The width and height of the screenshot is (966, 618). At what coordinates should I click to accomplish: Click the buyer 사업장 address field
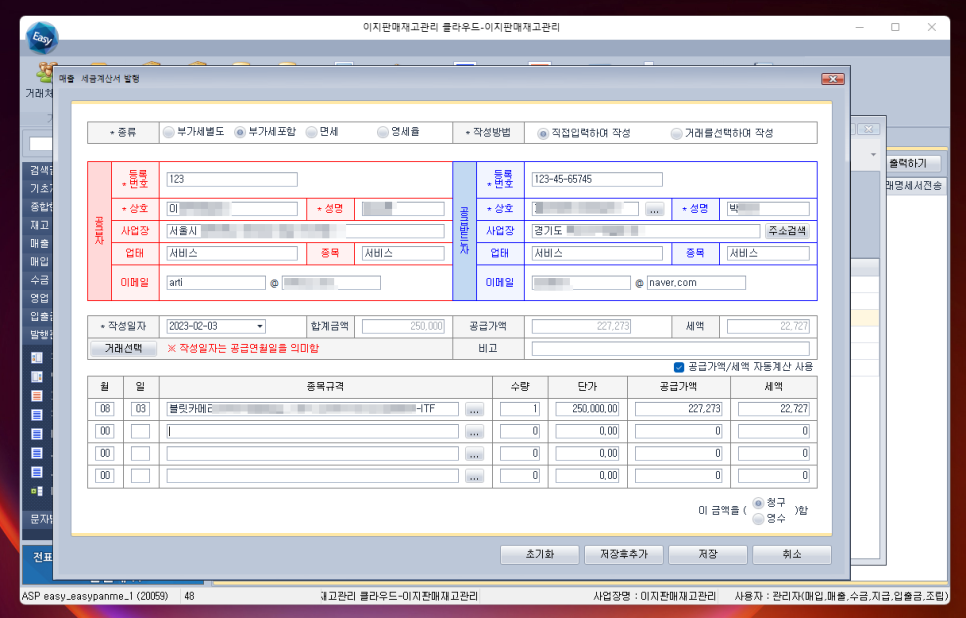646,231
